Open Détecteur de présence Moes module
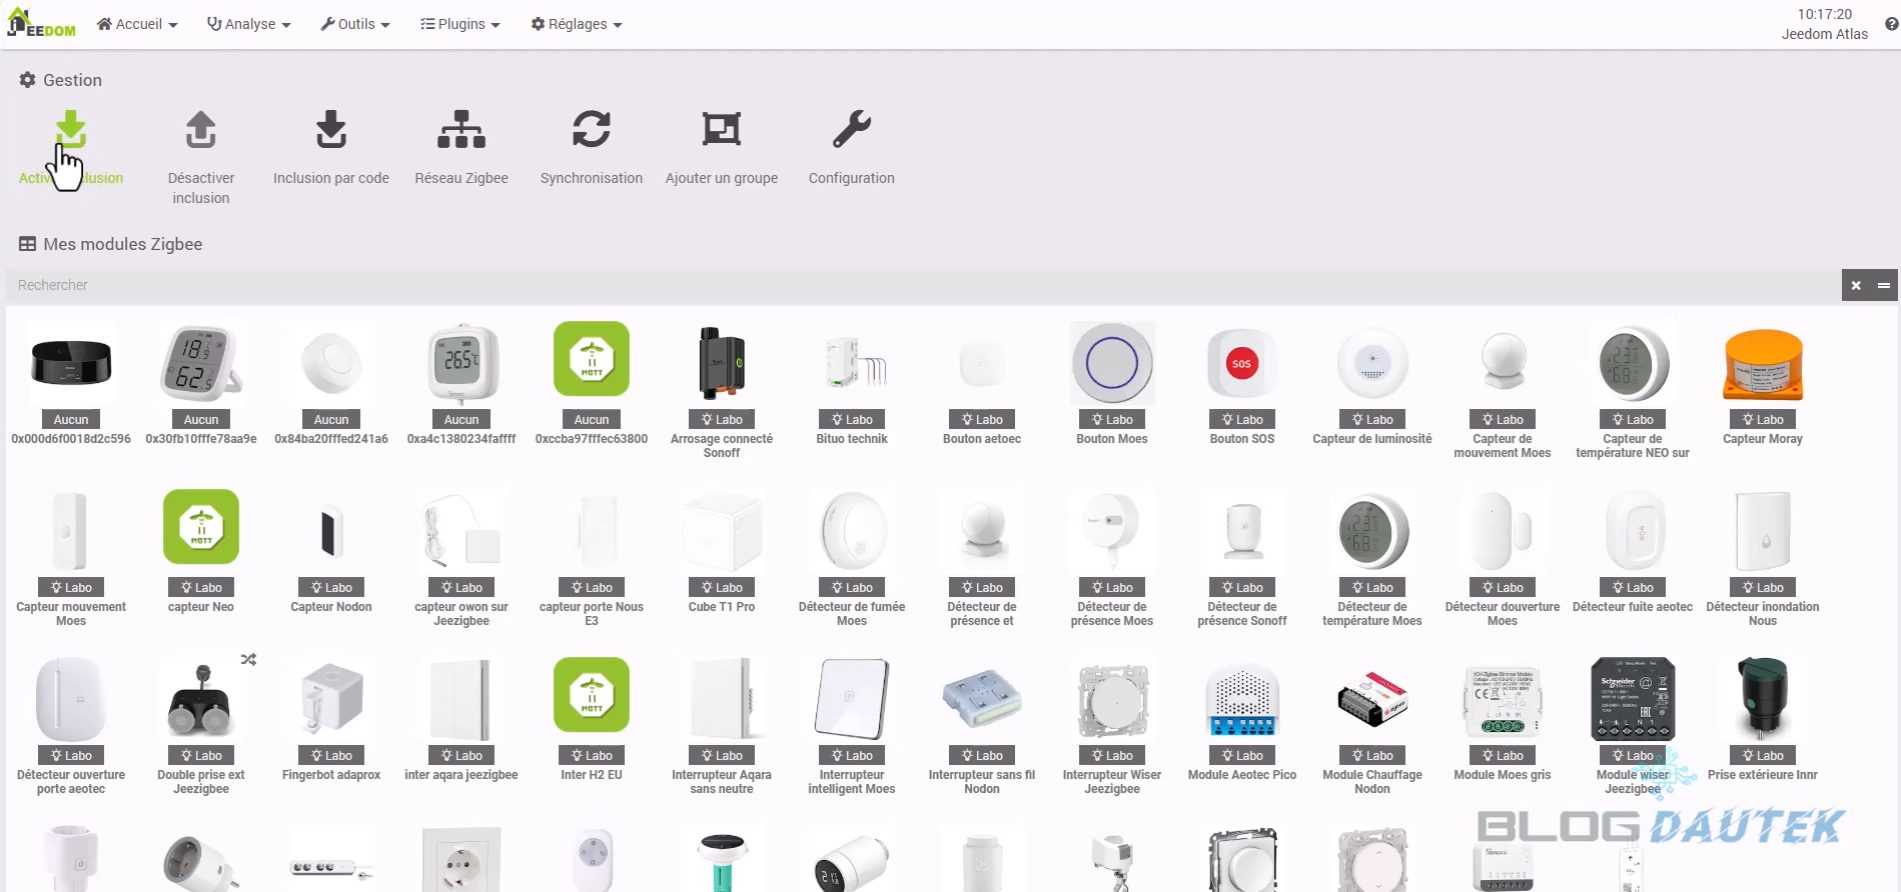Image resolution: width=1901 pixels, height=892 pixels. 1112,558
